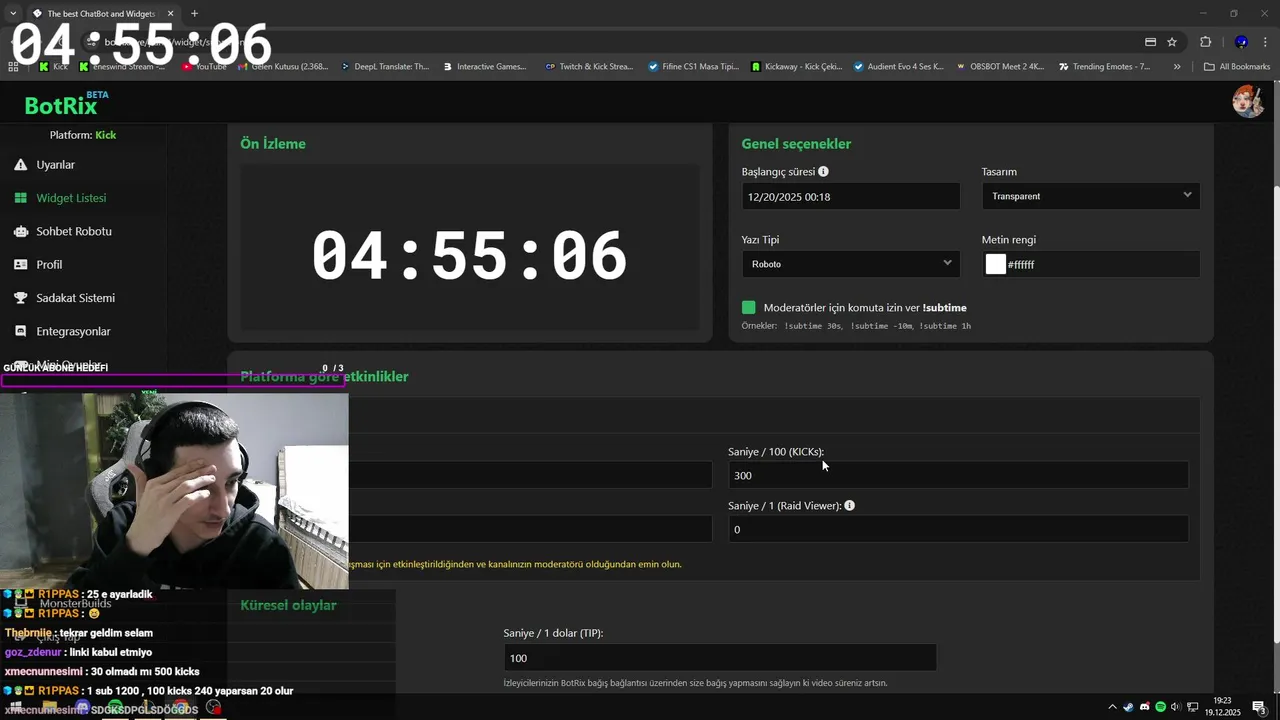Open the Tasarım dropdown set to Transparent

click(x=1091, y=196)
